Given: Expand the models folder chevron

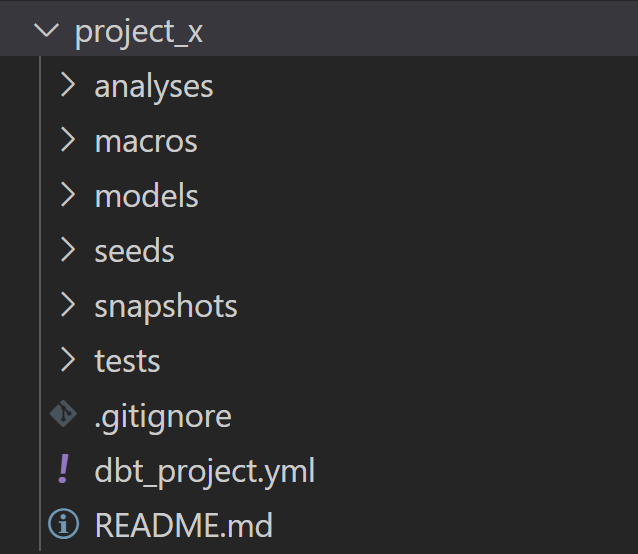Looking at the screenshot, I should 68,195.
